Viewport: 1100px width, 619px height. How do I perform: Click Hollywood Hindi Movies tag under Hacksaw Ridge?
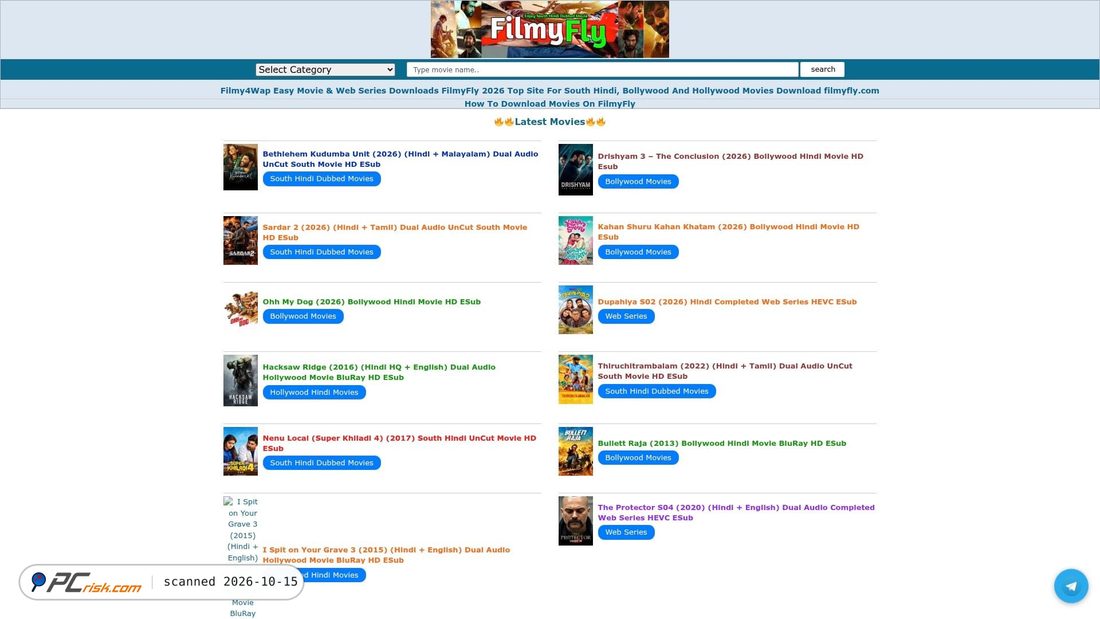coord(314,392)
